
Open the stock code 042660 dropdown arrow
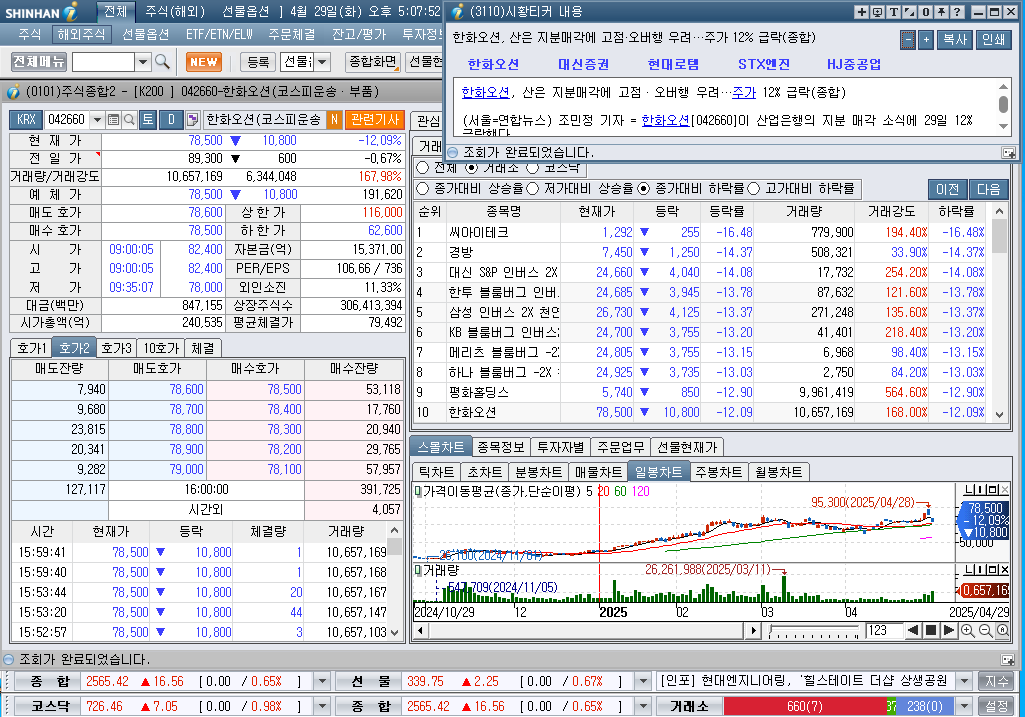pyautogui.click(x=97, y=120)
